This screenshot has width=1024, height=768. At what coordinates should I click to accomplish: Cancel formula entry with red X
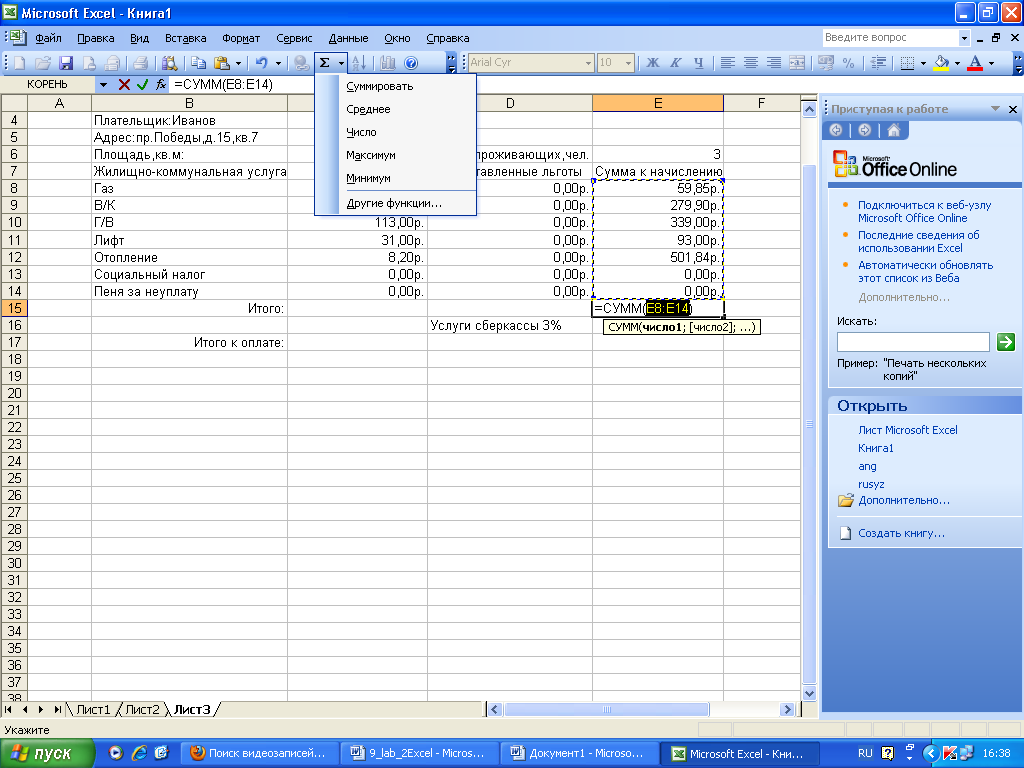click(124, 84)
